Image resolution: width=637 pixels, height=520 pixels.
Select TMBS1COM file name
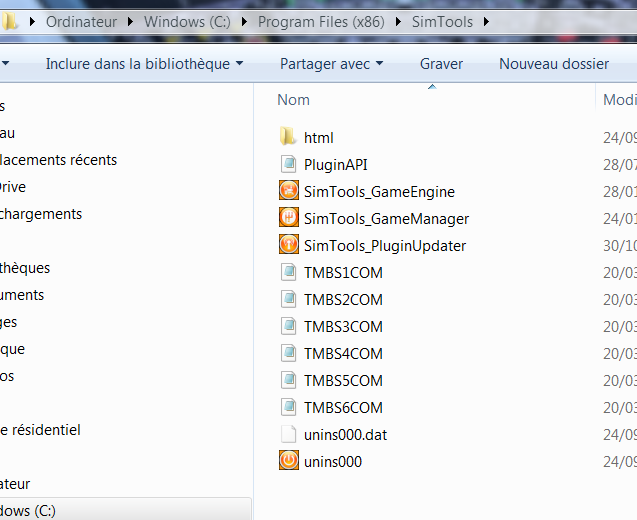343,273
